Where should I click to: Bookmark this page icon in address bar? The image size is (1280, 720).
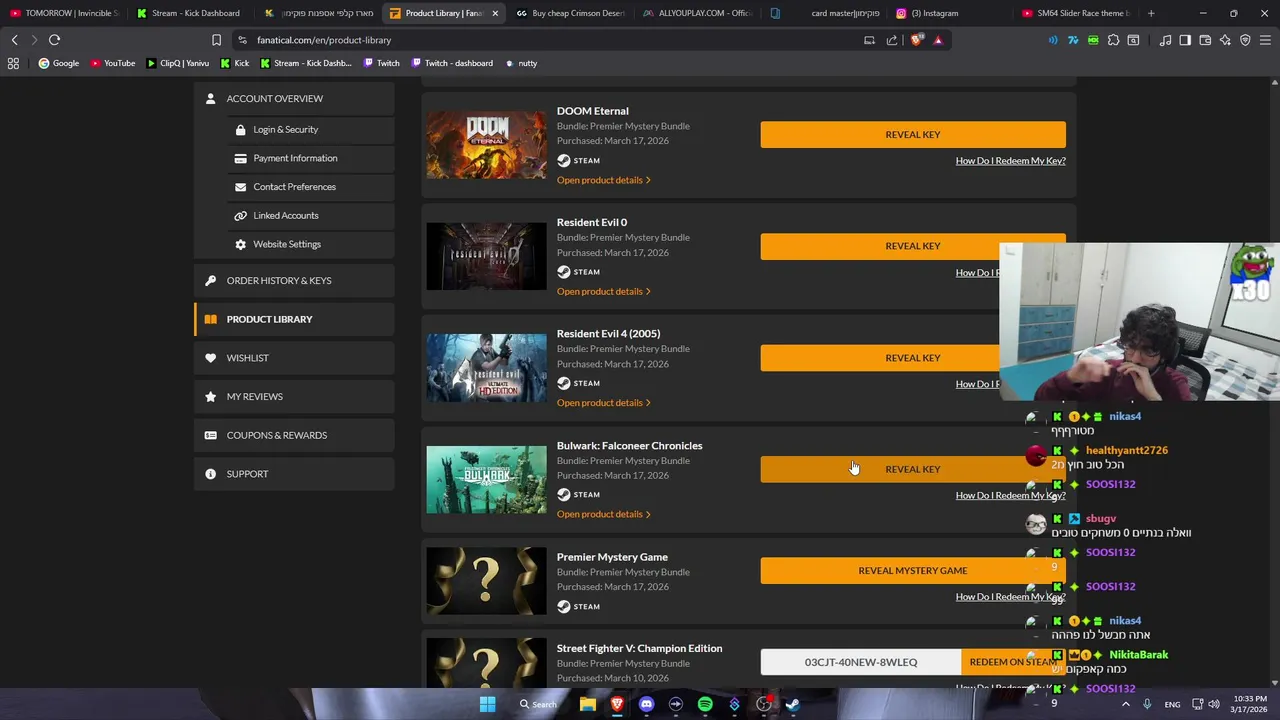click(x=216, y=40)
